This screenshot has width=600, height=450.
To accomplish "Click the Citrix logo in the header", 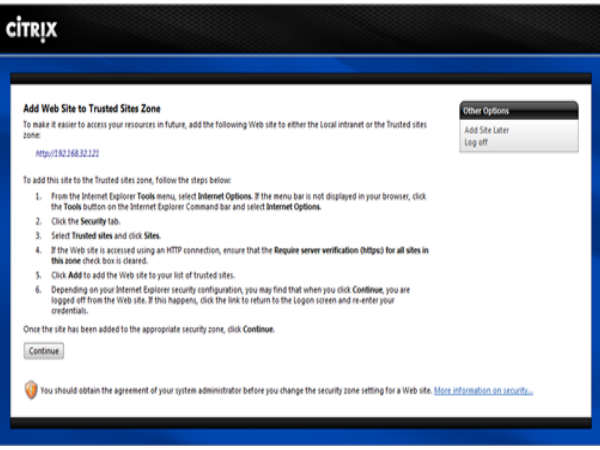I will [x=32, y=29].
